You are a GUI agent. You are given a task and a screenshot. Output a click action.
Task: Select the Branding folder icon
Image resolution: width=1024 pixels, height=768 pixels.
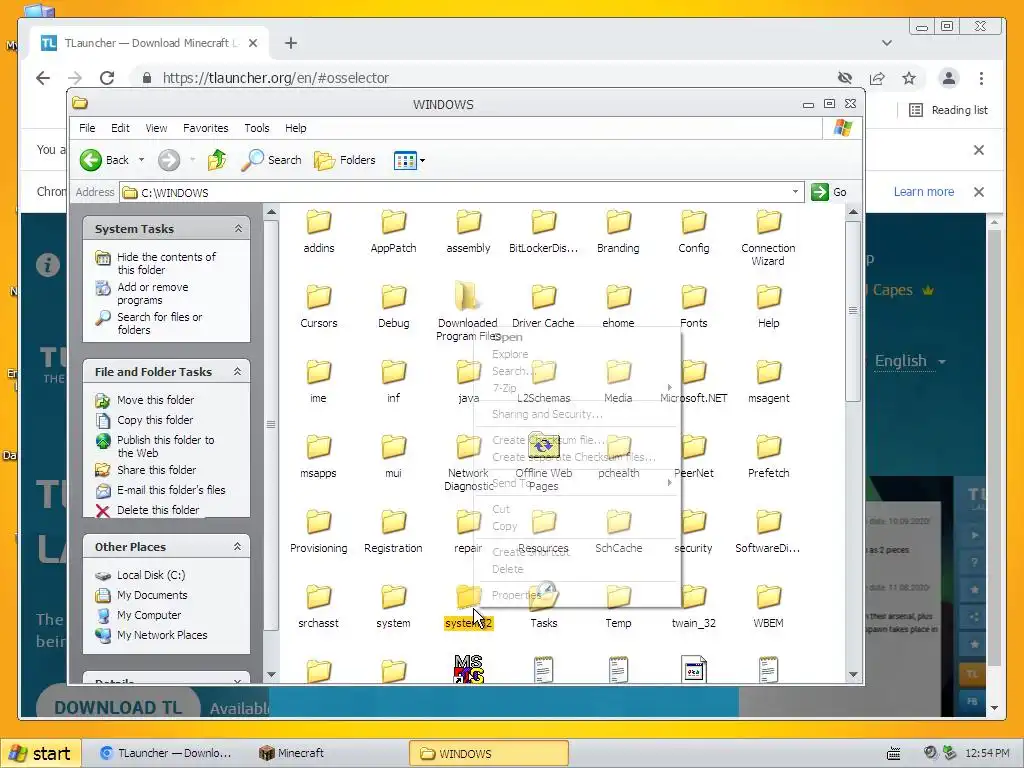[x=618, y=222]
